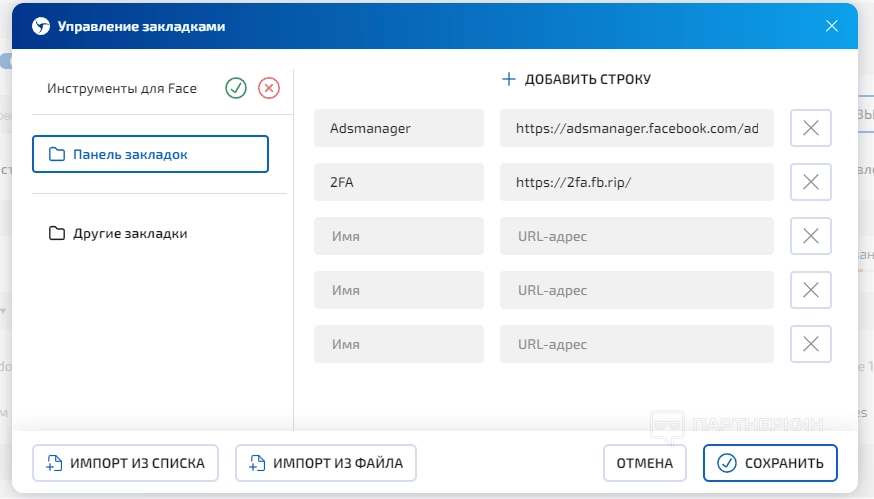
Task: Confirm folder name with green checkmark icon
Action: point(236,88)
